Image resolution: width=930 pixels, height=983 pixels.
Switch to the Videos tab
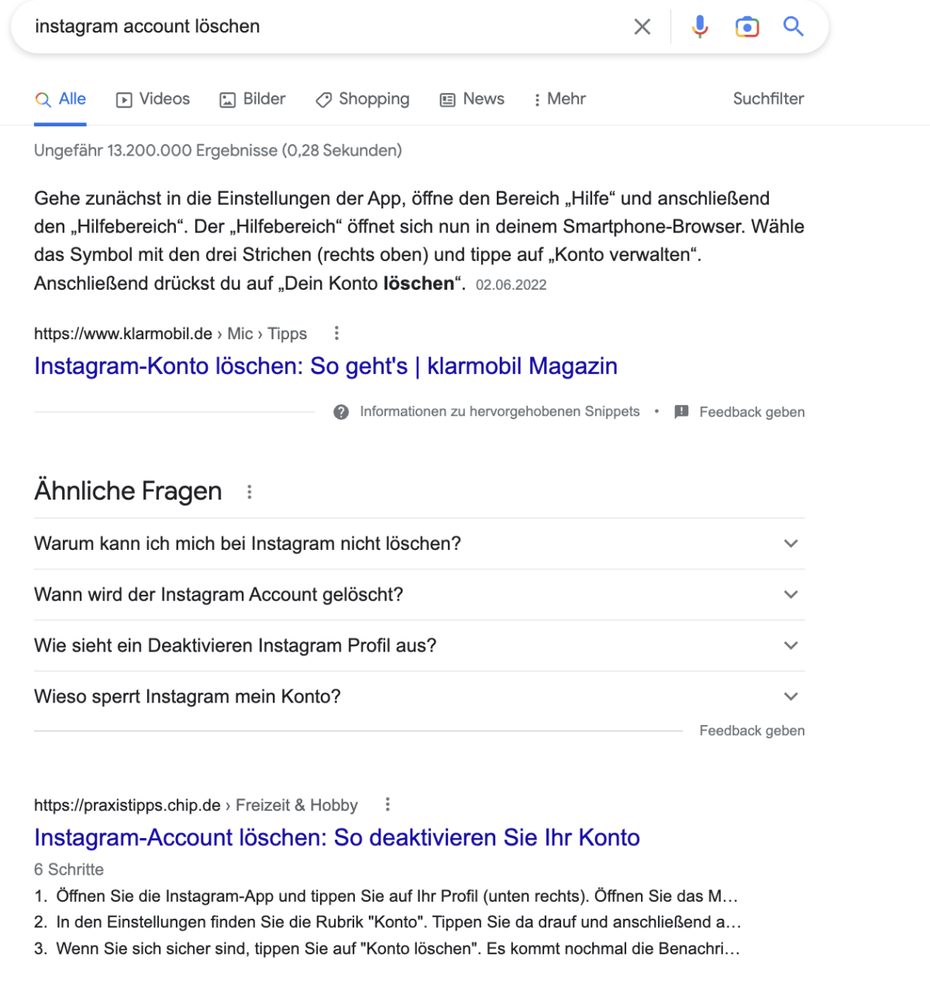point(153,99)
